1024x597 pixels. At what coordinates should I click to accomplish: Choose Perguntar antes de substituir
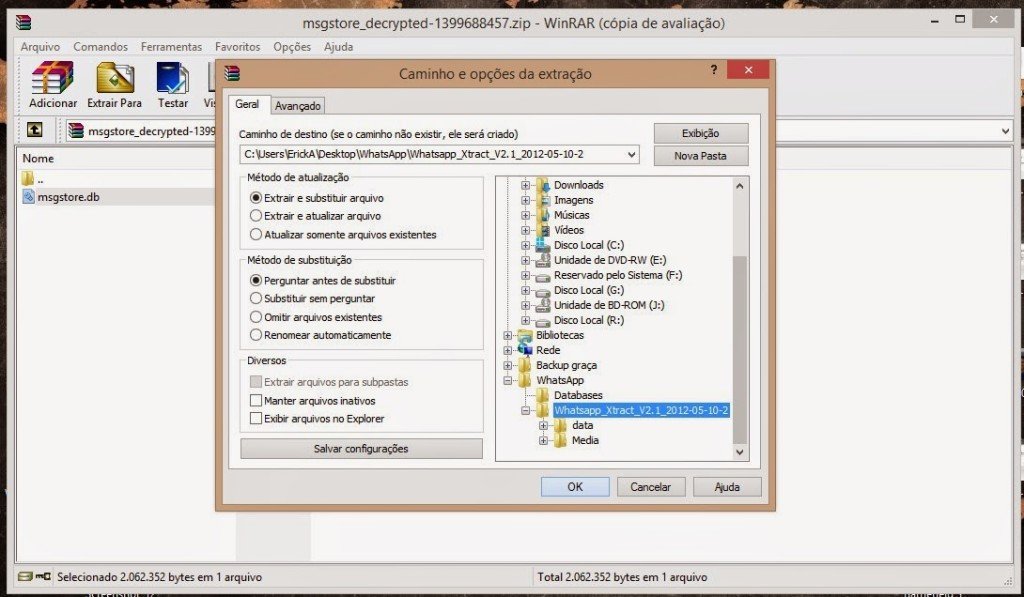click(x=256, y=280)
